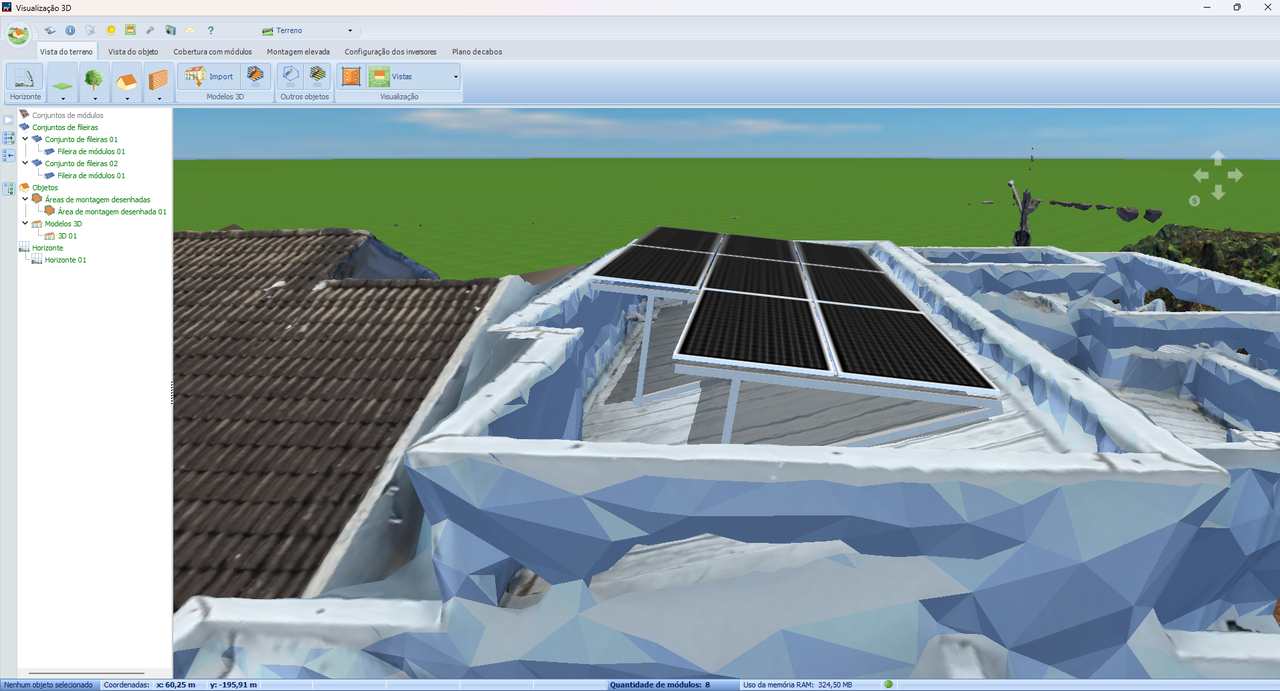Select the tree object icon
Screen dimensions: 1280x691
click(94, 78)
